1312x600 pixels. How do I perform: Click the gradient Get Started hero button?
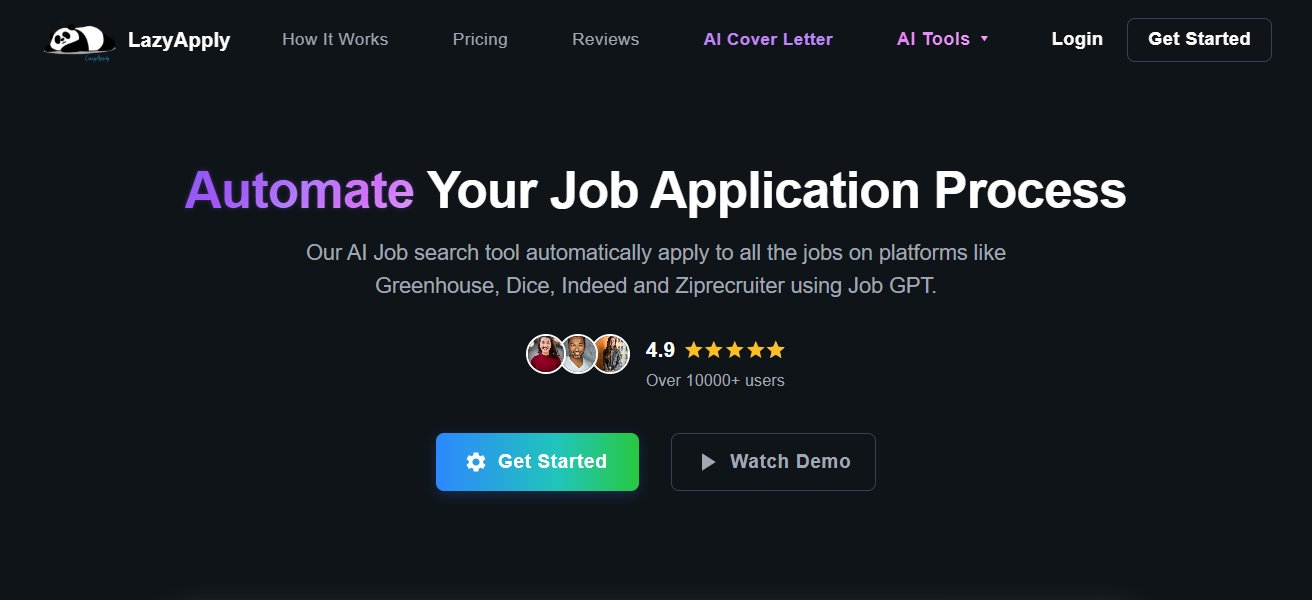point(537,462)
